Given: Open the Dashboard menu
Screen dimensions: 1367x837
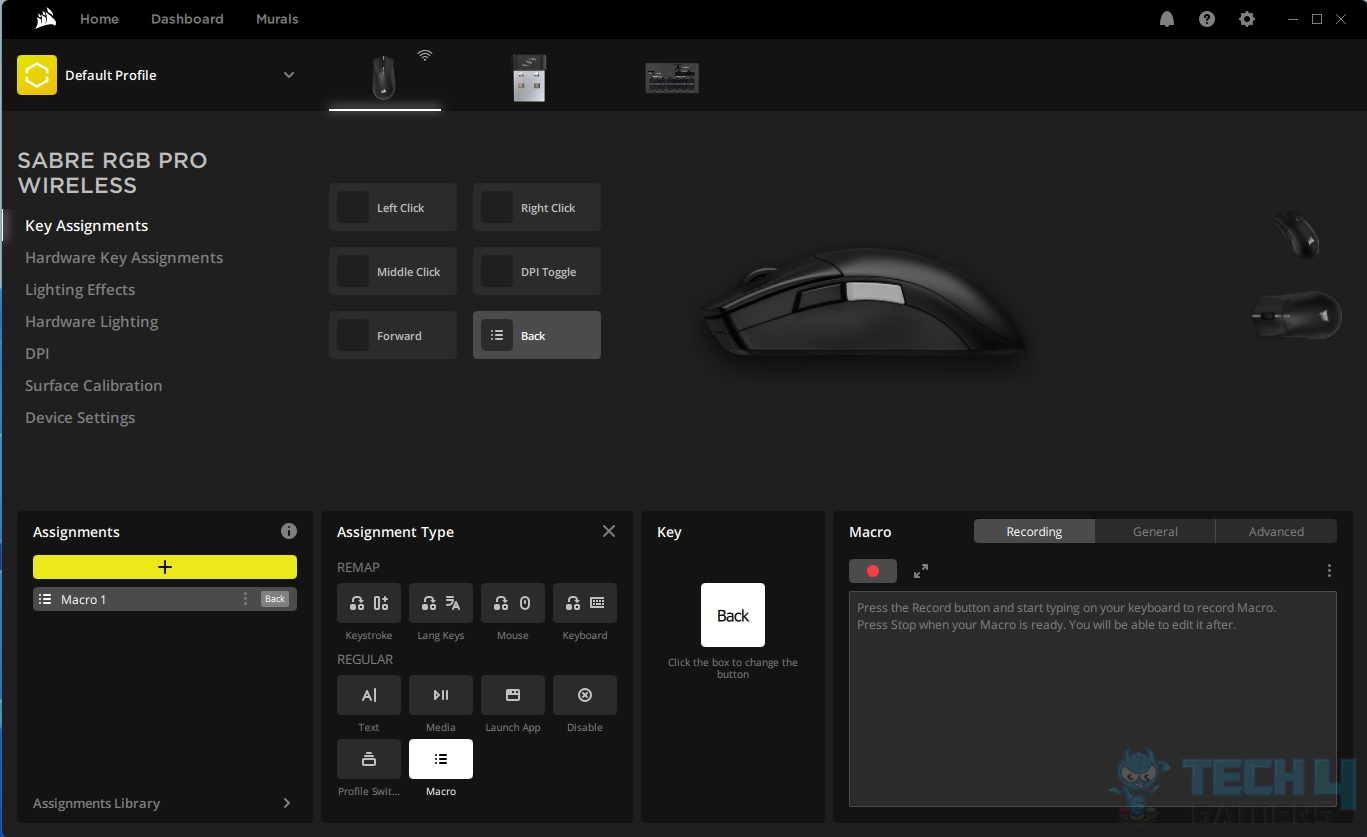Looking at the screenshot, I should (x=187, y=19).
